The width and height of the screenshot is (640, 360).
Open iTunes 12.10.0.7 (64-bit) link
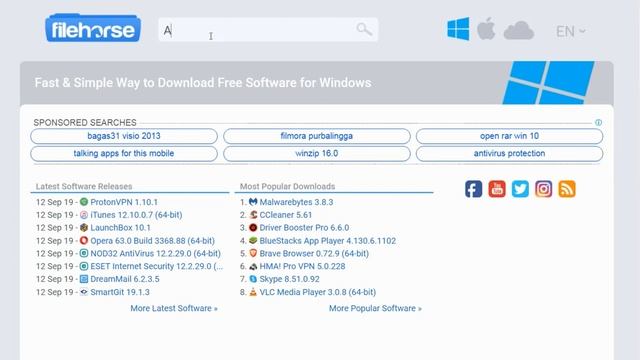point(136,215)
